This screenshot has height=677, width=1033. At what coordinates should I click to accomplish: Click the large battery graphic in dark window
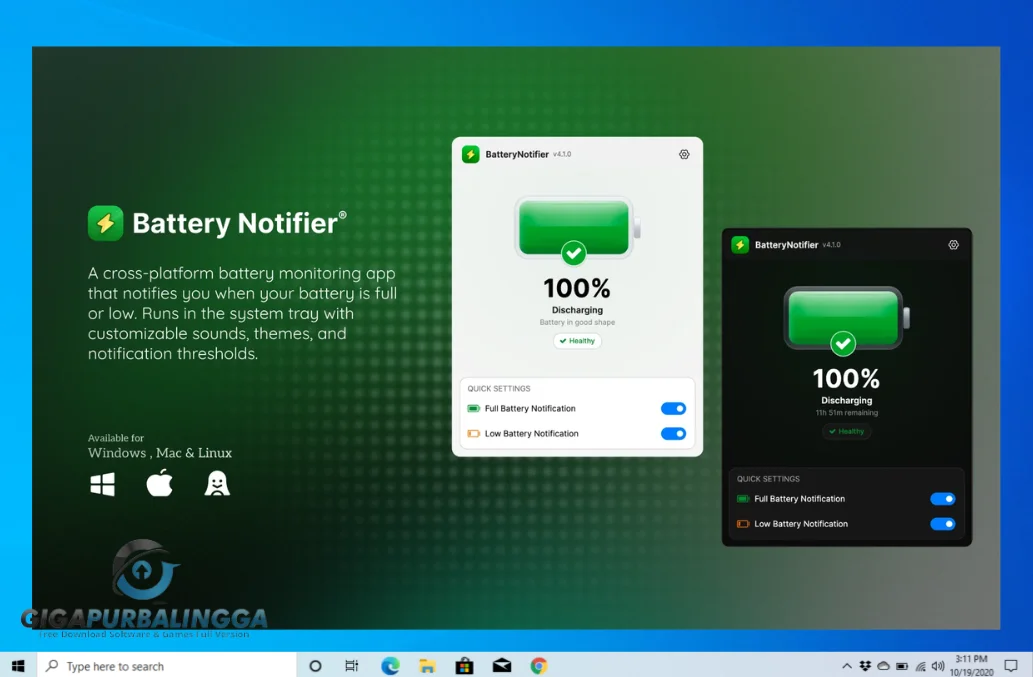(x=847, y=319)
